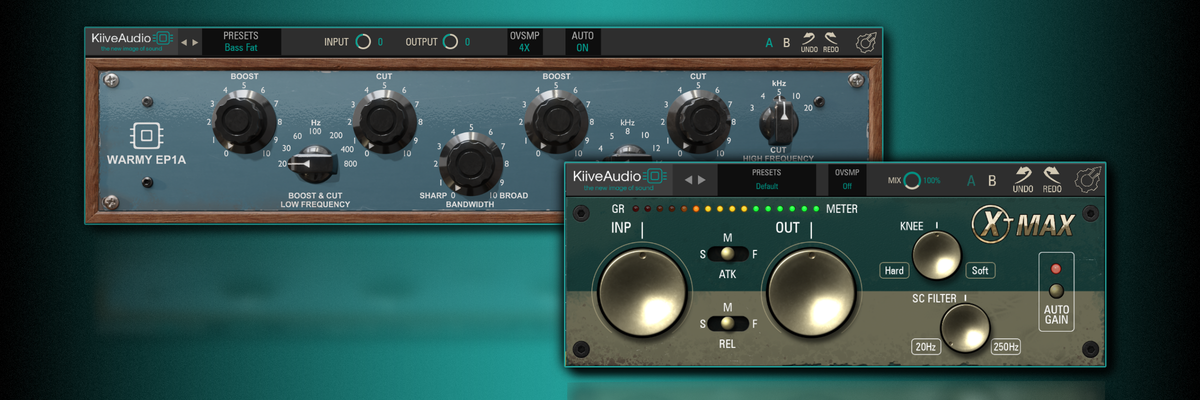1200x400 pixels.
Task: Click the X-MAX logo
Action: tap(1025, 224)
